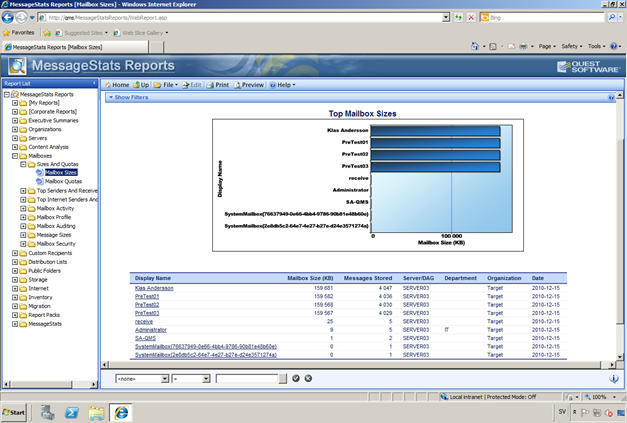The width and height of the screenshot is (627, 423).
Task: Cancel the filter with X icon
Action: [x=308, y=378]
